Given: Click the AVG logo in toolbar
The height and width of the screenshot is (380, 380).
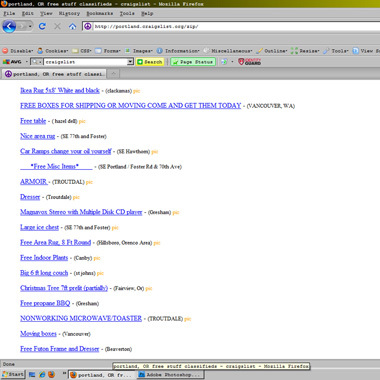Looking at the screenshot, I should pos(12,62).
